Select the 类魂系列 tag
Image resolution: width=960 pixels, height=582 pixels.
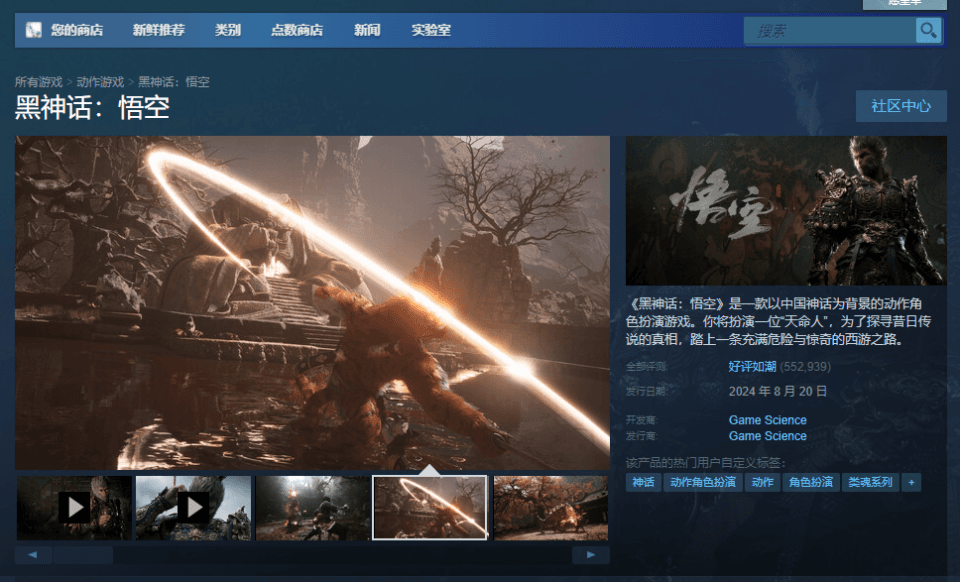pyautogui.click(x=870, y=482)
